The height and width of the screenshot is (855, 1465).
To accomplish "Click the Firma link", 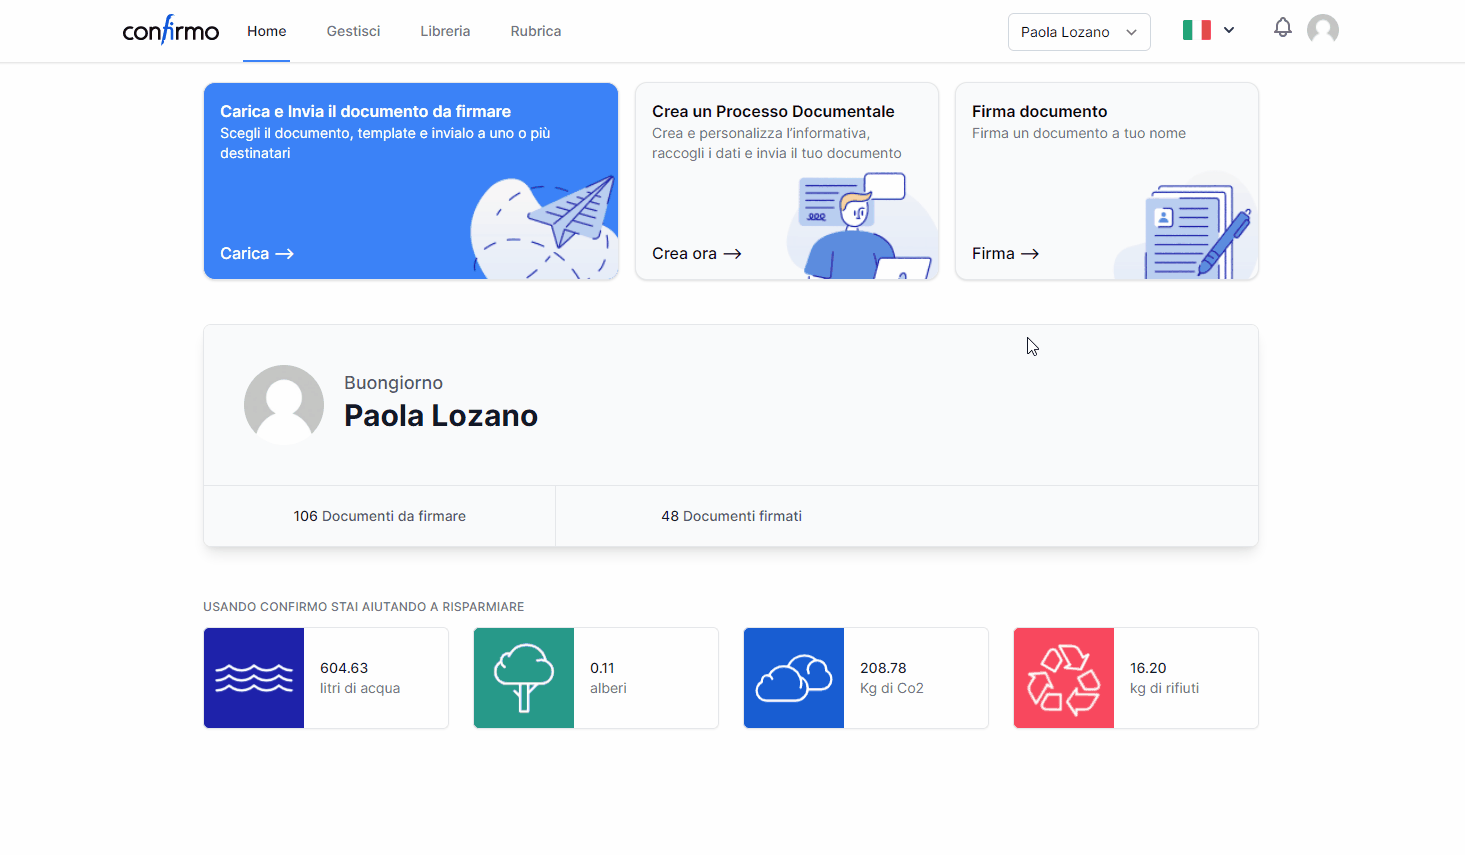I will [x=1005, y=254].
